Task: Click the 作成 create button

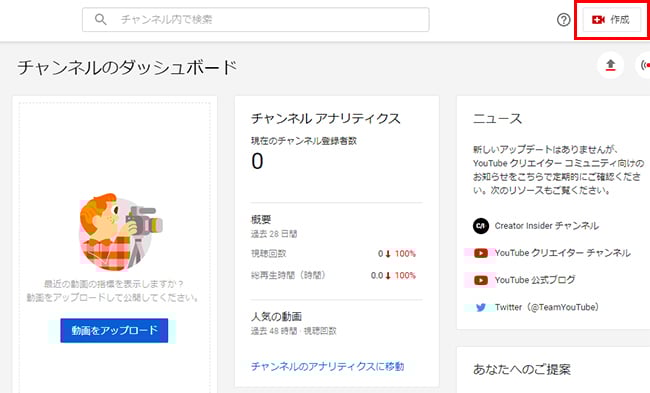Action: [x=611, y=19]
